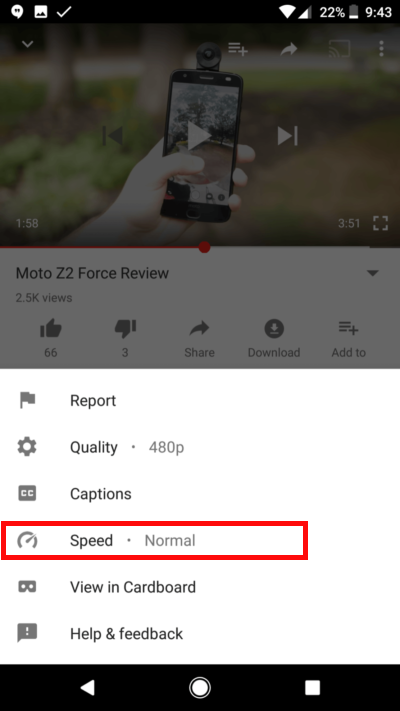Skip to the previous video
The image size is (400, 711).
(112, 136)
